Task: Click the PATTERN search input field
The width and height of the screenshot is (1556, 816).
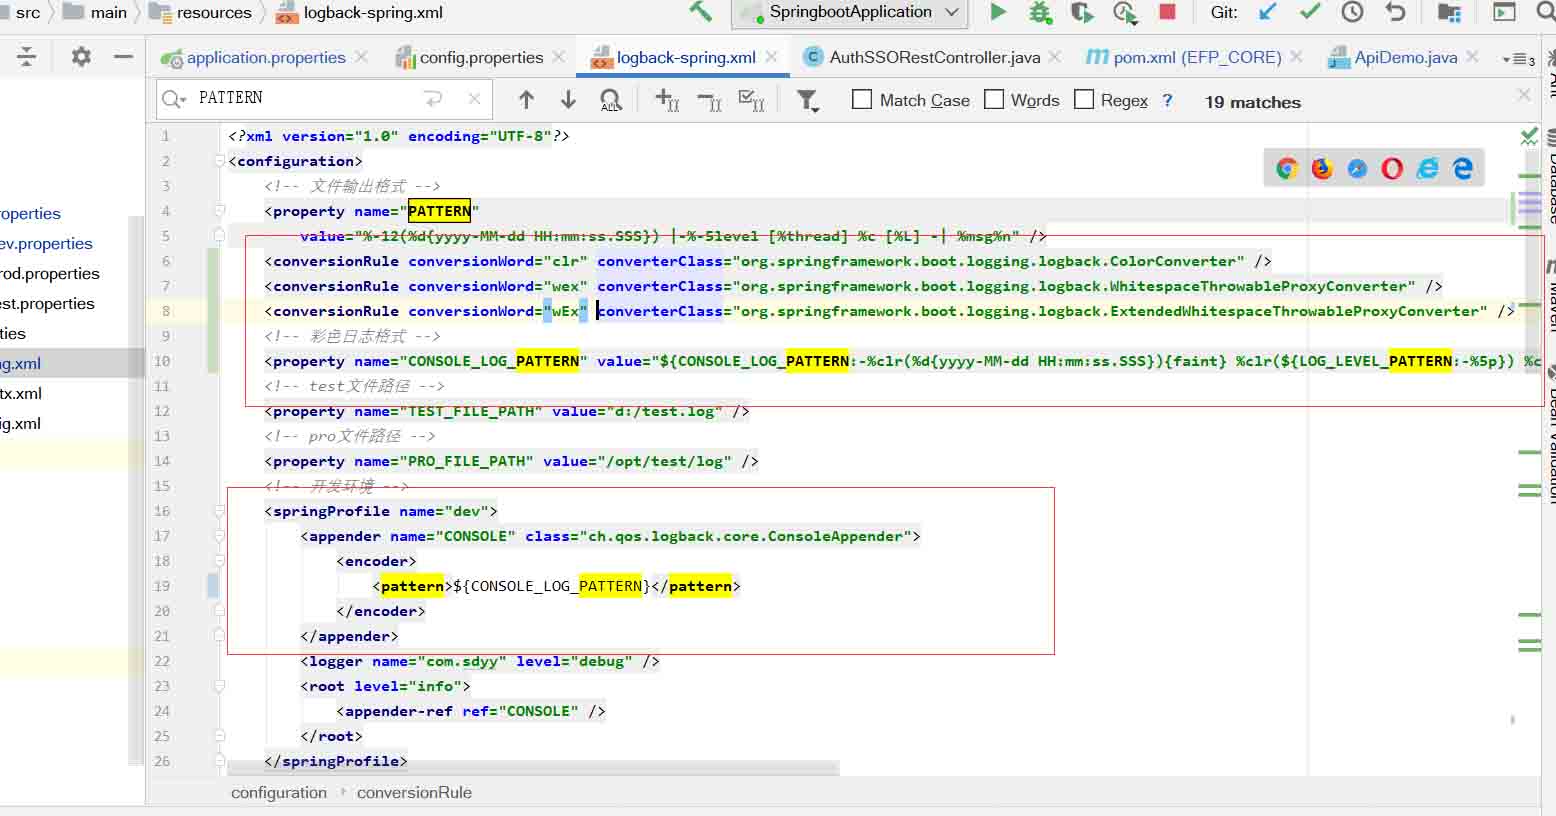Action: [300, 98]
